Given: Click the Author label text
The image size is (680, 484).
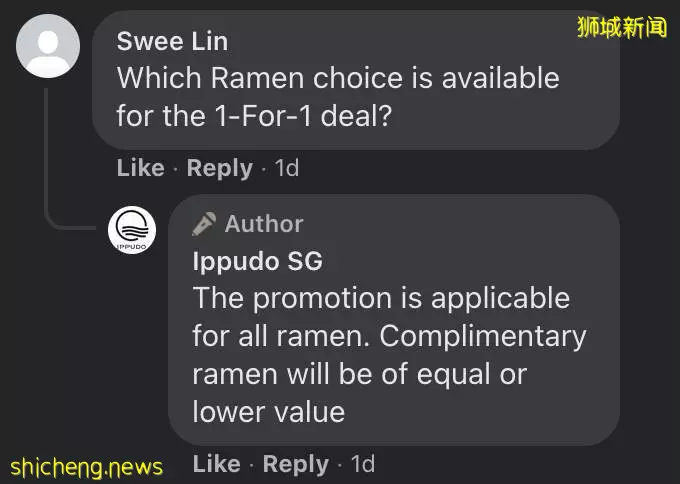Looking at the screenshot, I should [264, 224].
